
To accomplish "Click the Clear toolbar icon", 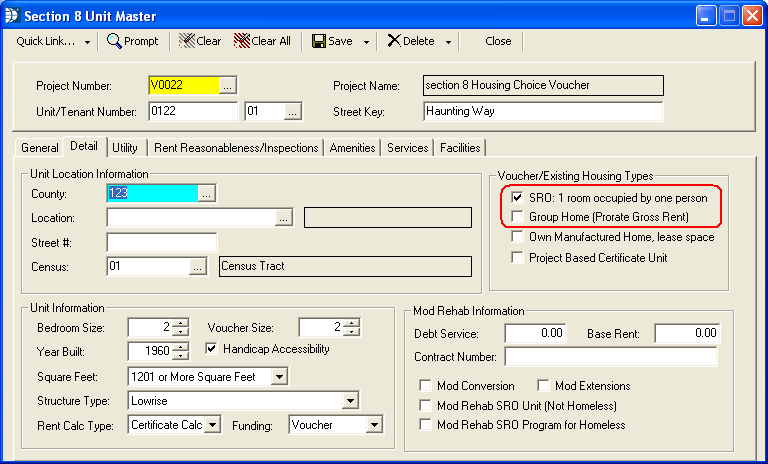I will coord(187,41).
